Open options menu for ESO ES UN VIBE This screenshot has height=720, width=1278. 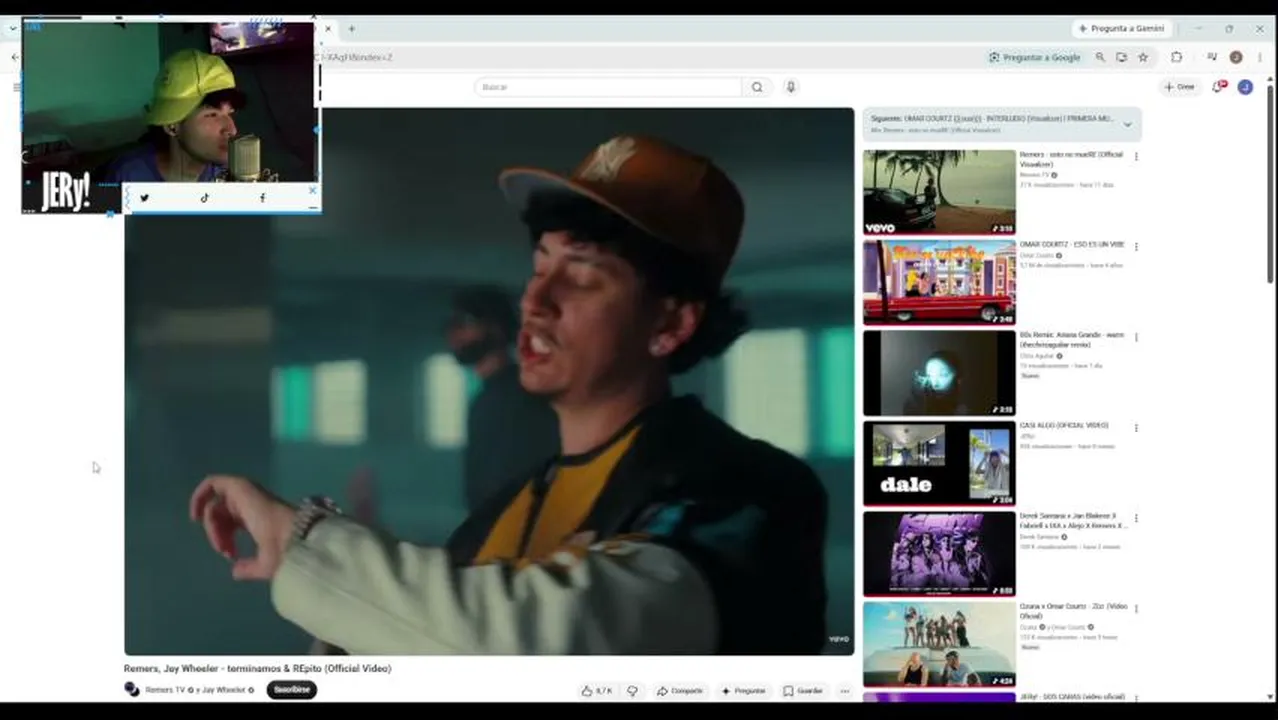(1136, 246)
